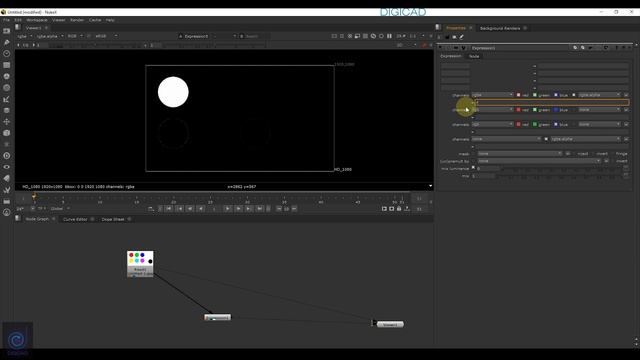640x360 pixels.
Task: Open the ToolSets icon in left toolbar
Action: point(7,190)
